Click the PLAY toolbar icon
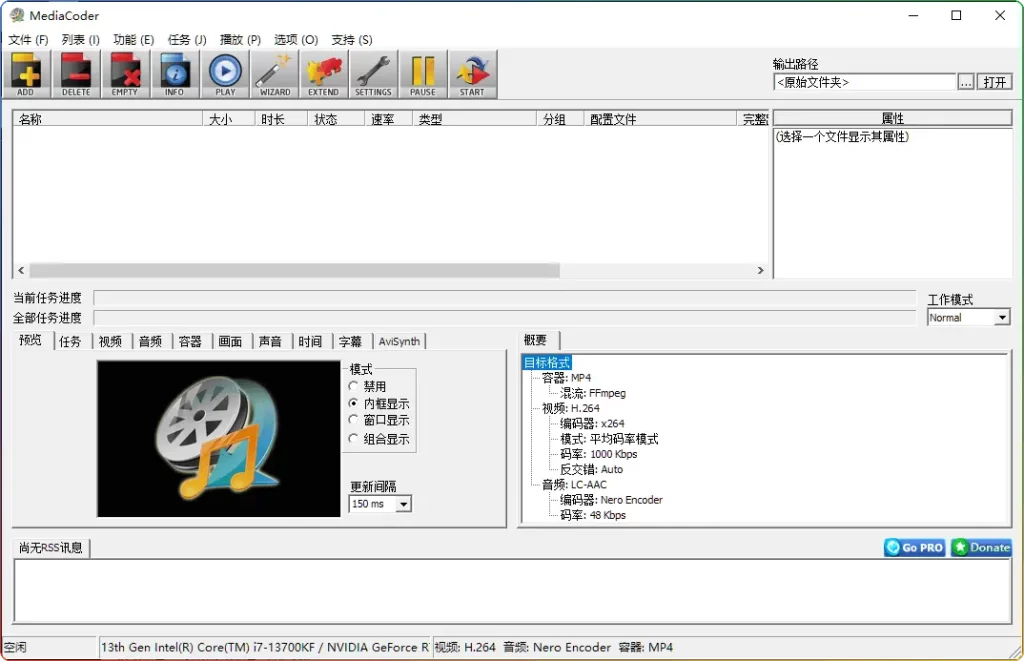This screenshot has height=661, width=1024. (x=225, y=74)
